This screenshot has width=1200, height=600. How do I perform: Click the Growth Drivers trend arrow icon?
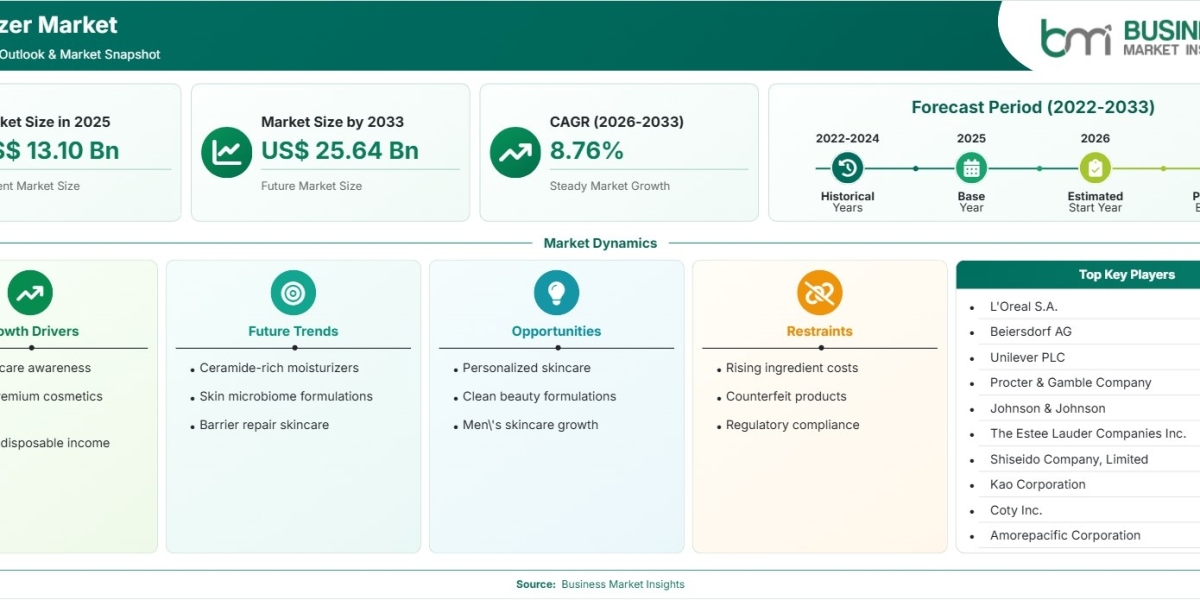(x=30, y=293)
